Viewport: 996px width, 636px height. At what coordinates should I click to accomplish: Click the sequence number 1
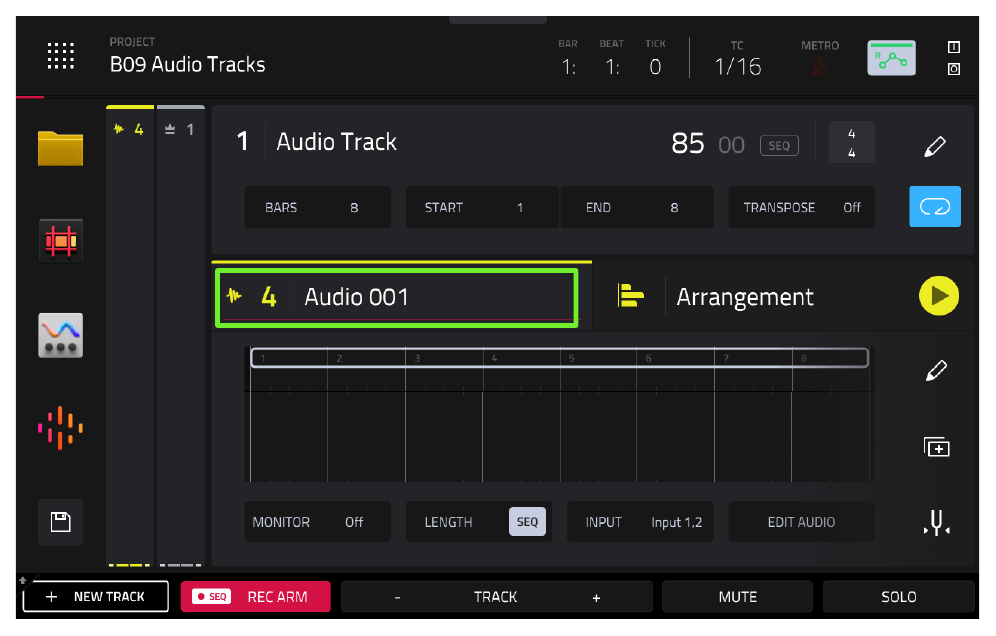tap(243, 141)
